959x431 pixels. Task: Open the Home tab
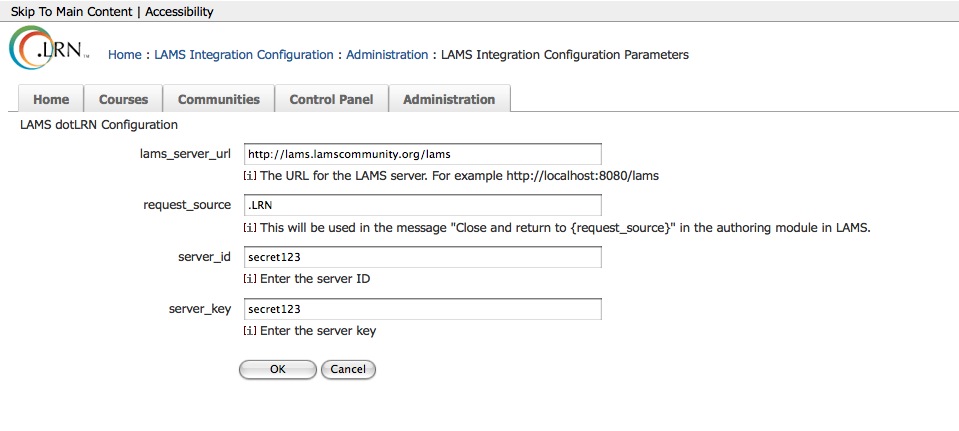(x=51, y=99)
